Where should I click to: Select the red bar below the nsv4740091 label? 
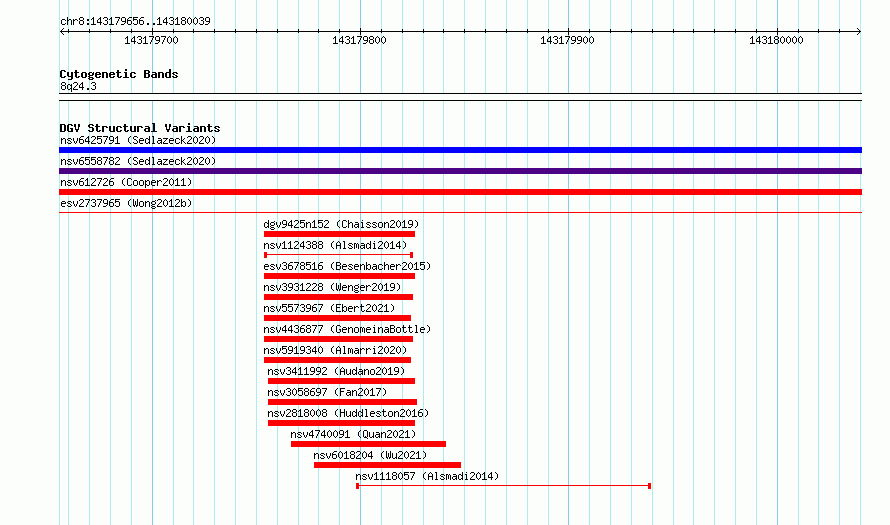coord(368,444)
